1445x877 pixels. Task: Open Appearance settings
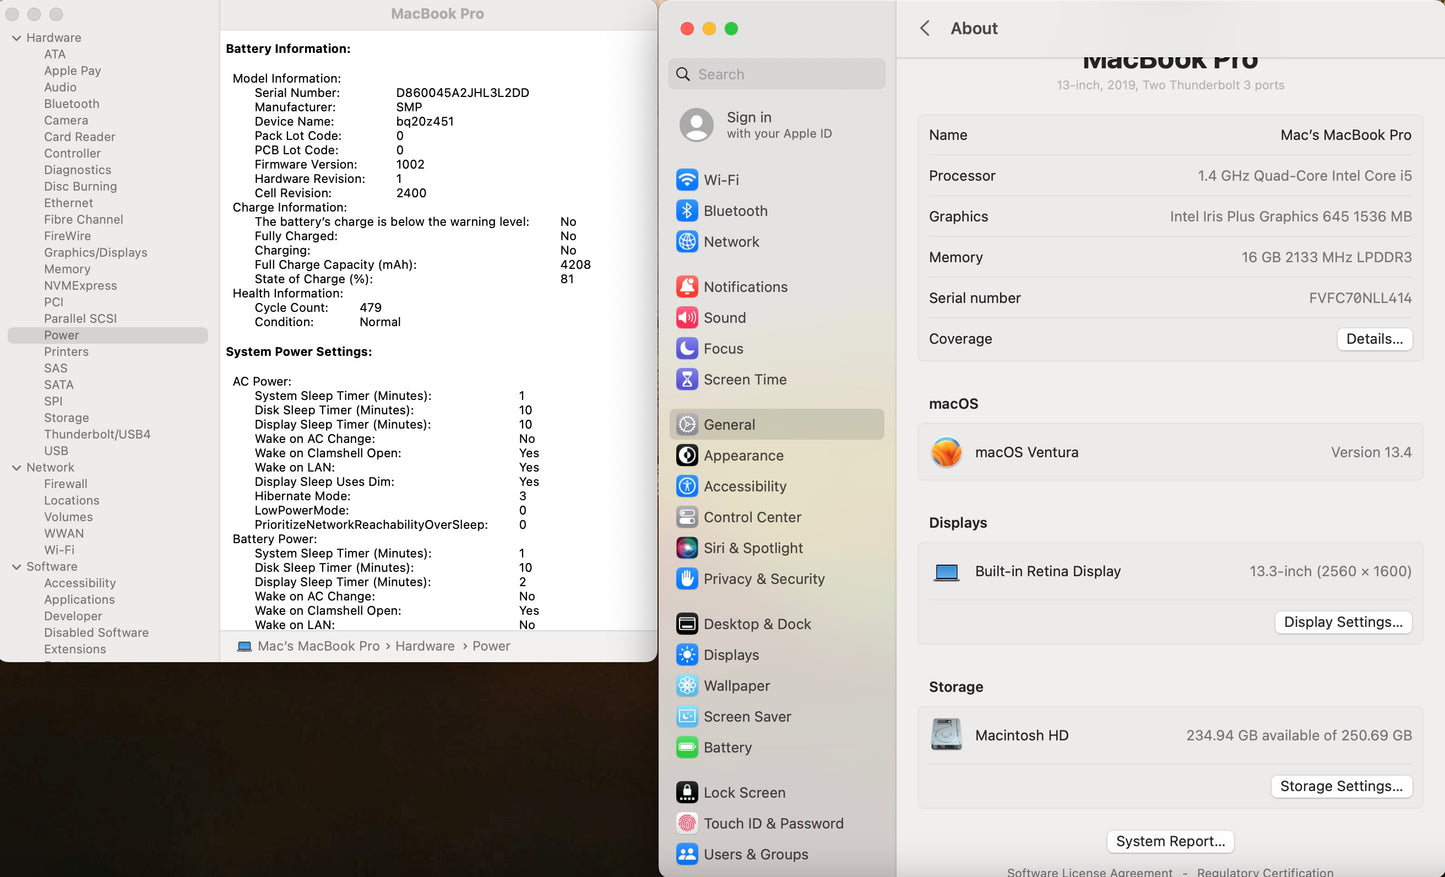point(743,455)
